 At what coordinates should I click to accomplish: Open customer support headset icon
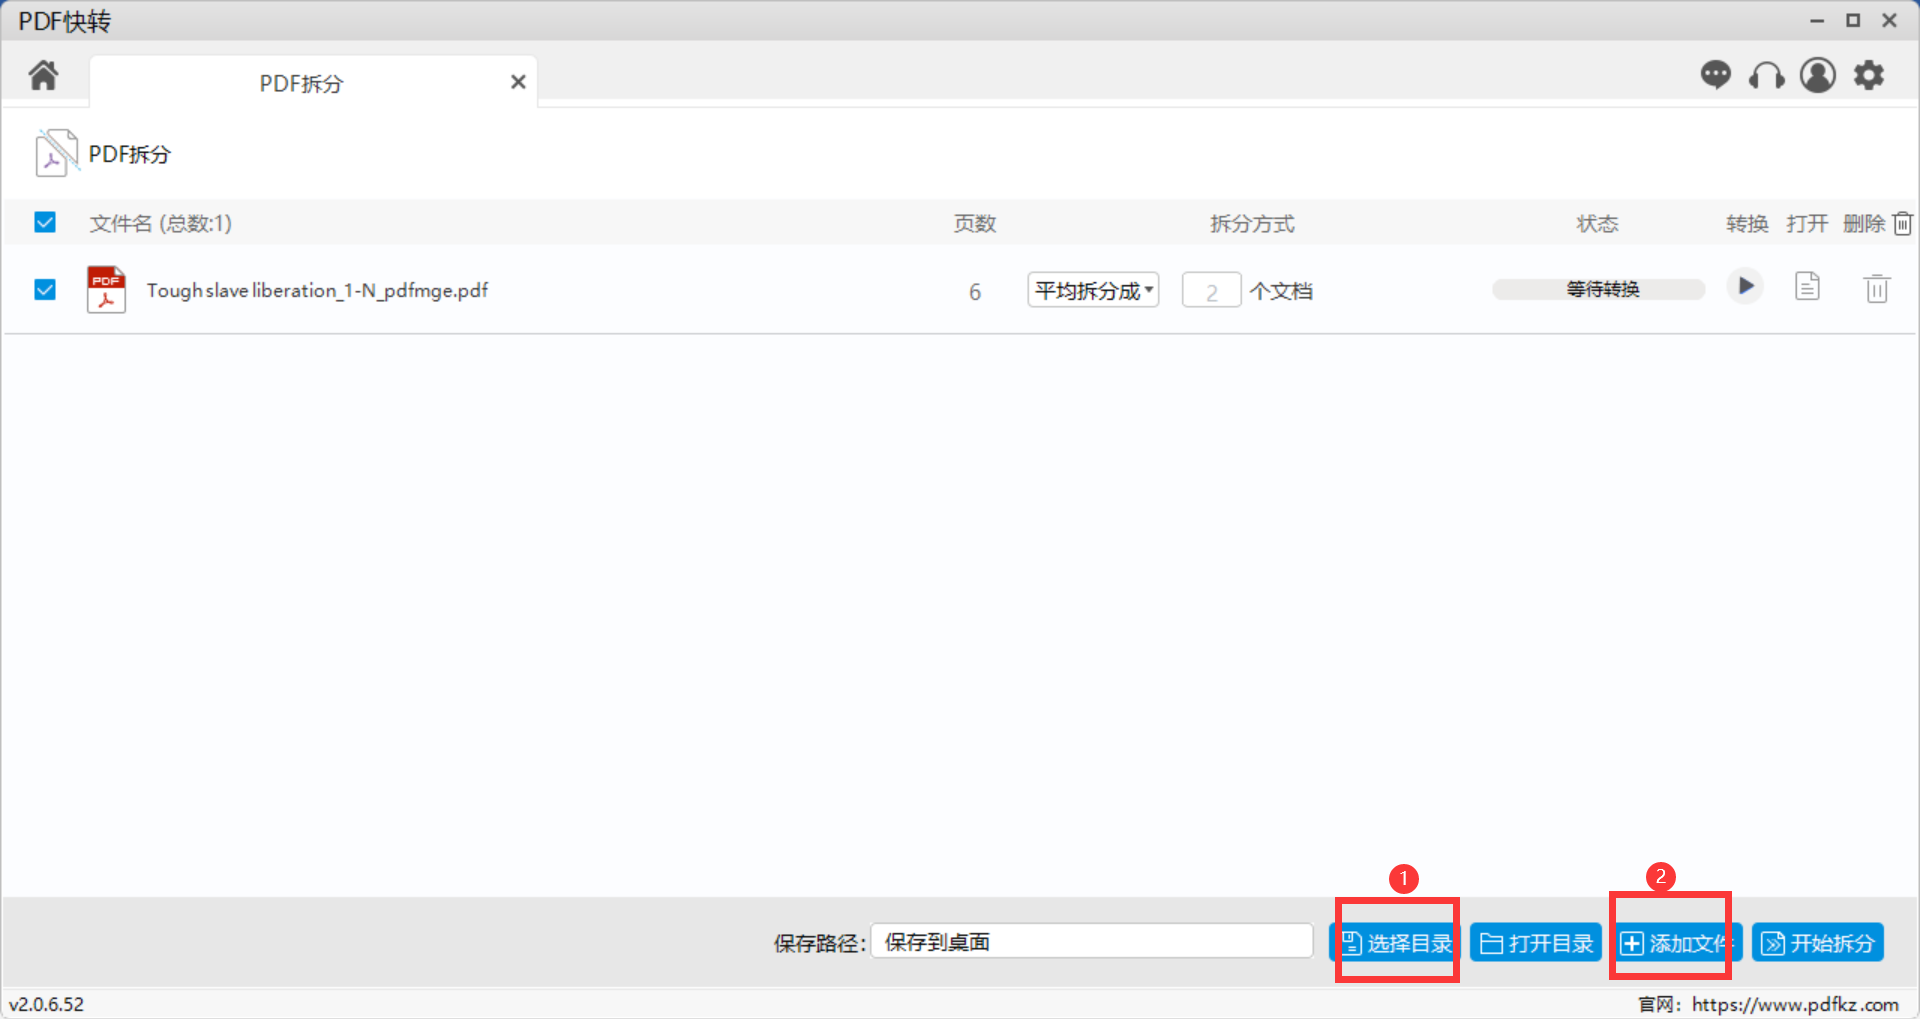coord(1766,76)
